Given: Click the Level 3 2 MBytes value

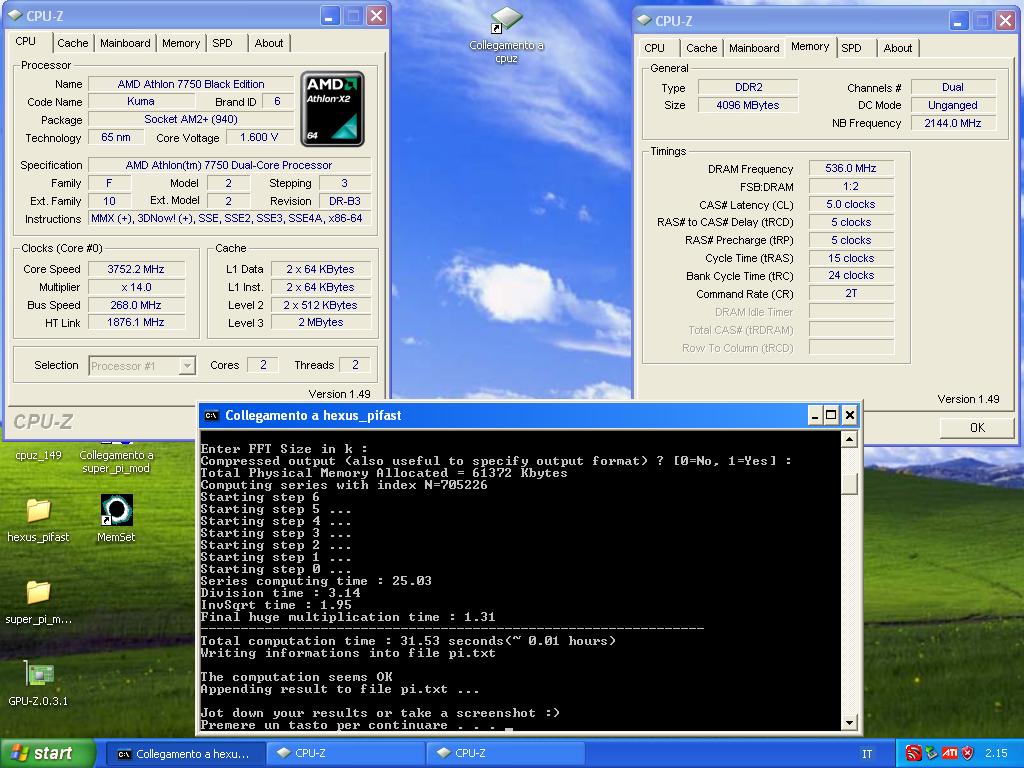Looking at the screenshot, I should [x=321, y=323].
